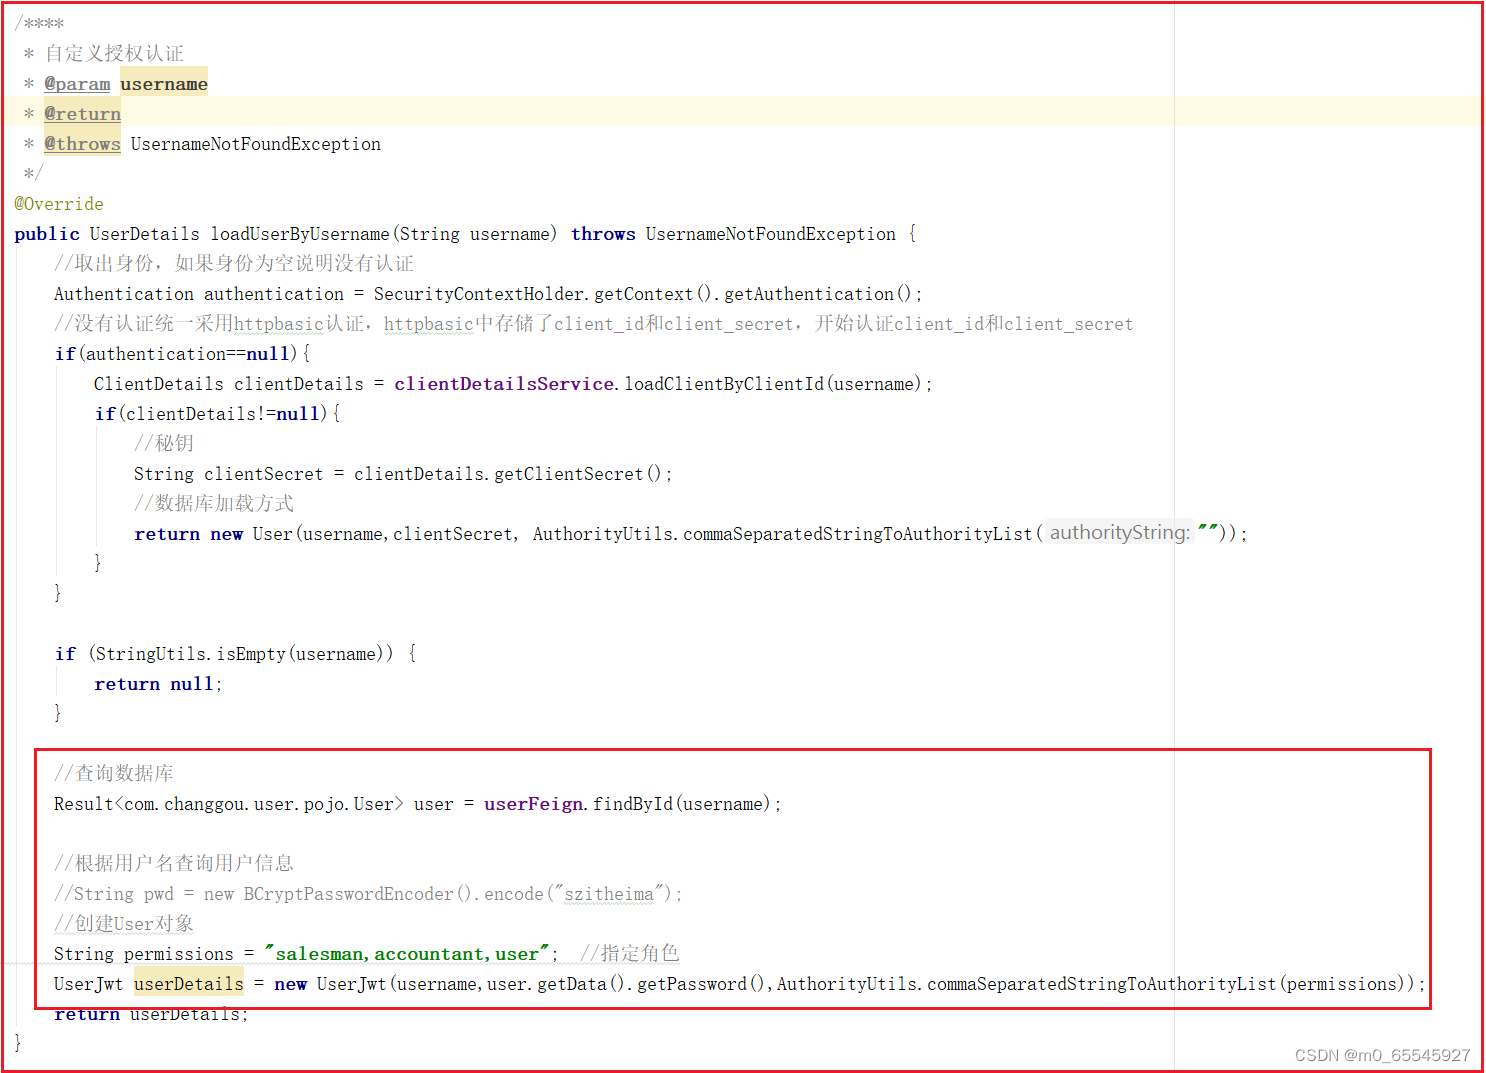Click the comment '//查询数据库'

(114, 773)
